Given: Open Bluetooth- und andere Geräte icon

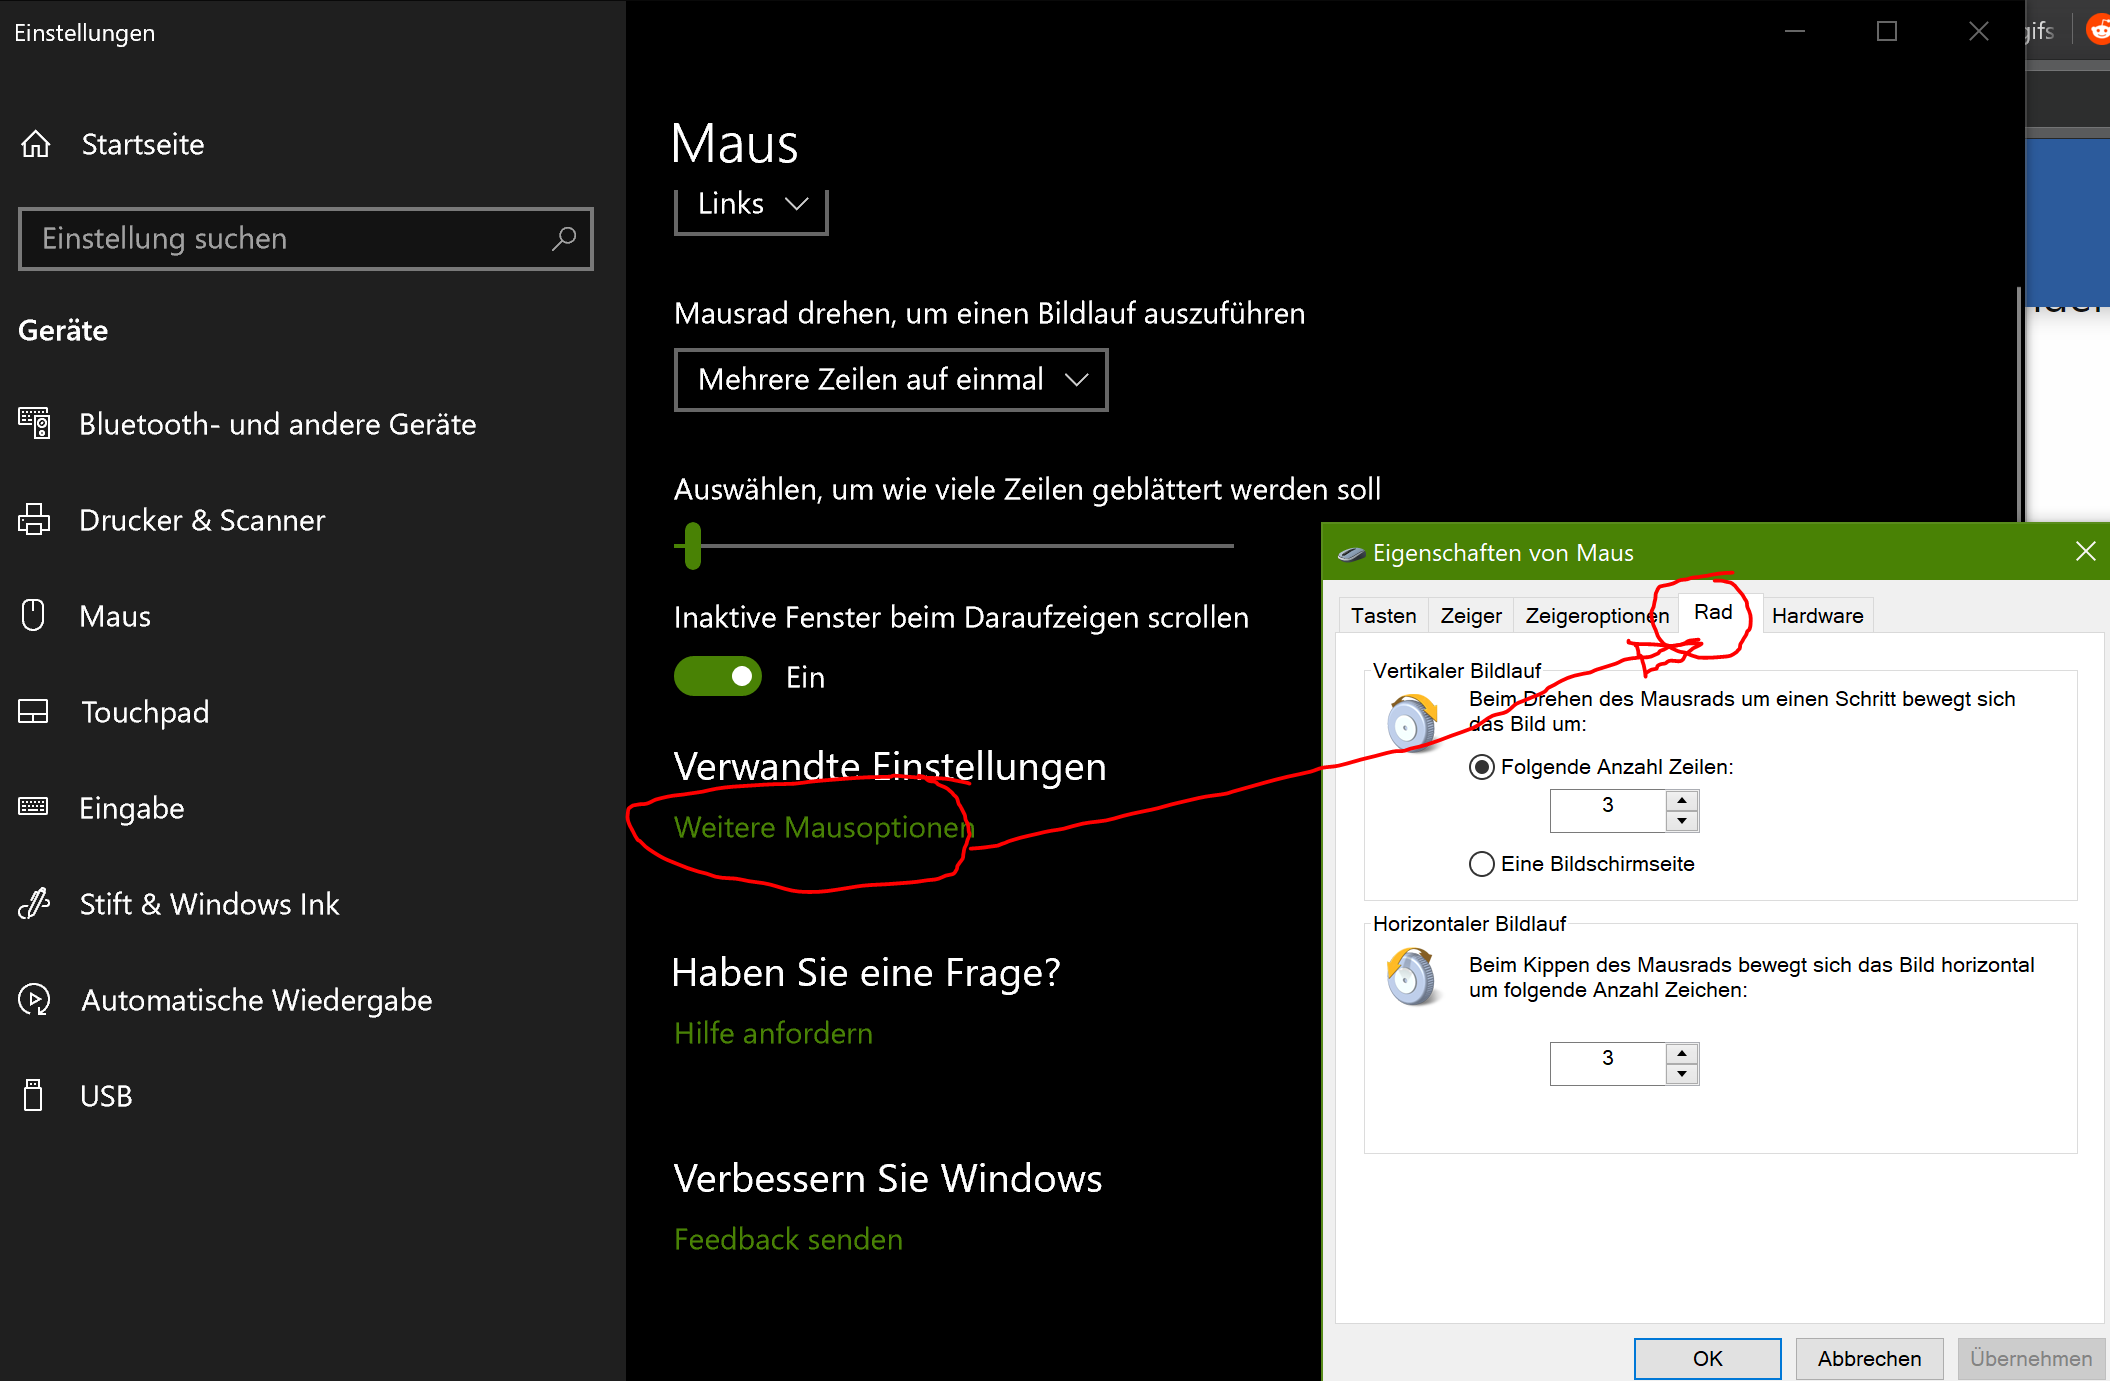Looking at the screenshot, I should coord(34,423).
